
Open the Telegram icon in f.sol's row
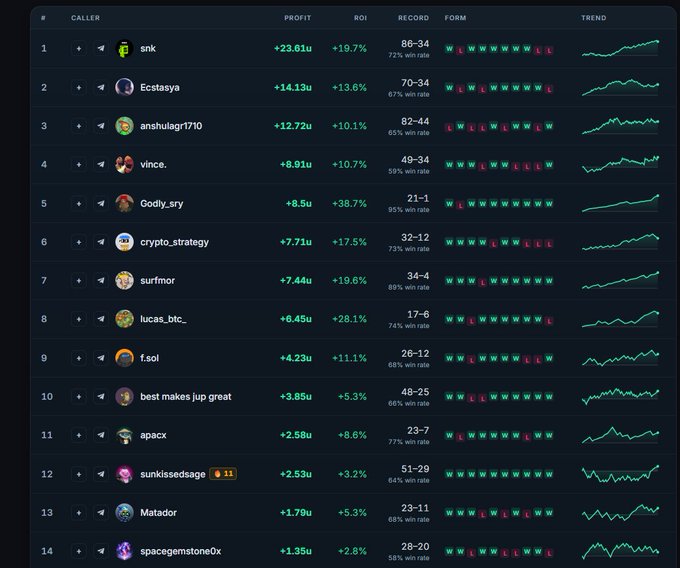point(101,358)
